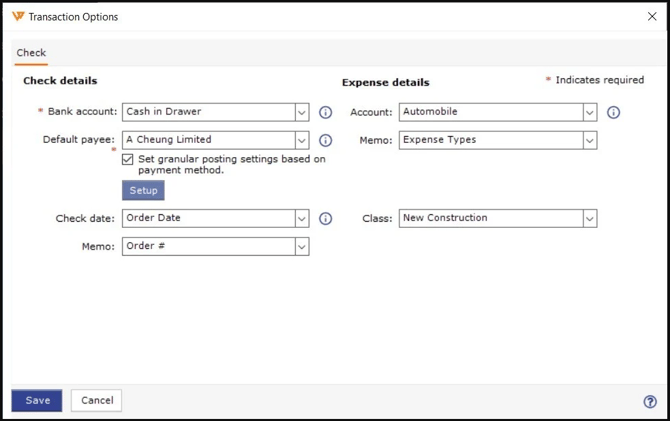670x421 pixels.
Task: Open the Memo dropdown showing Expense Types
Action: 589,140
